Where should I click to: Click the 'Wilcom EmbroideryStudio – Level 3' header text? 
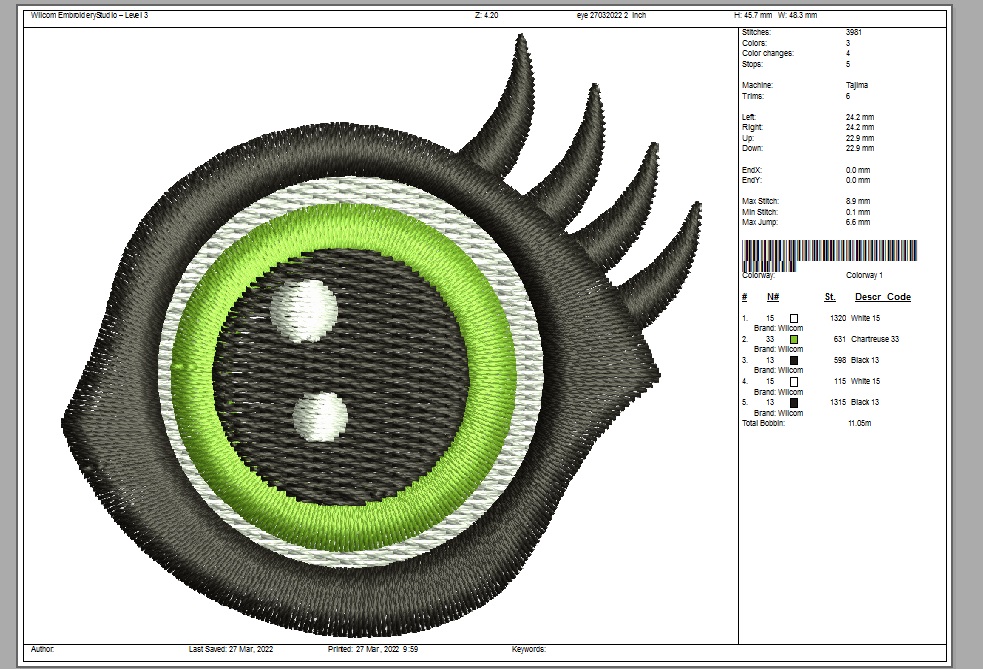[x=90, y=15]
